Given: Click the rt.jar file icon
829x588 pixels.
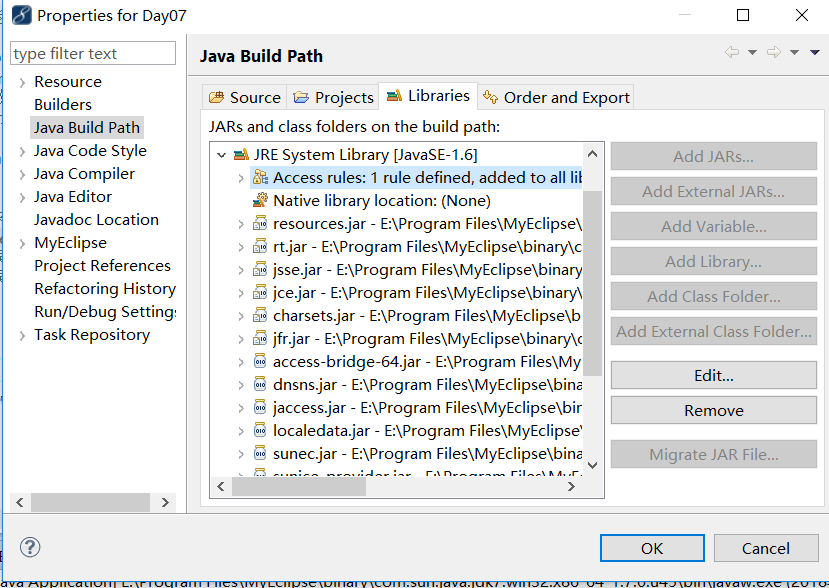Looking at the screenshot, I should (260, 246).
